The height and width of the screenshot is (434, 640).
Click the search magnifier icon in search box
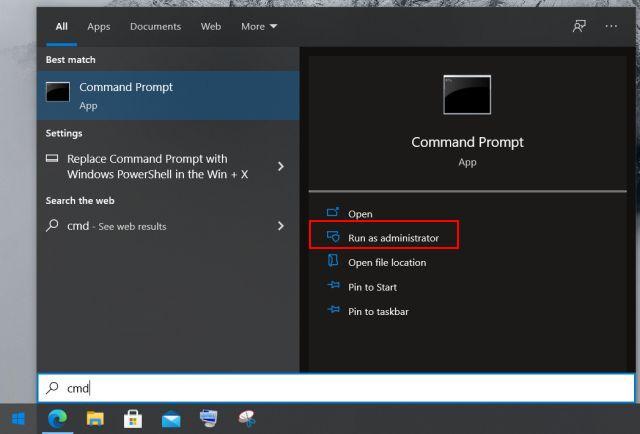pos(52,387)
